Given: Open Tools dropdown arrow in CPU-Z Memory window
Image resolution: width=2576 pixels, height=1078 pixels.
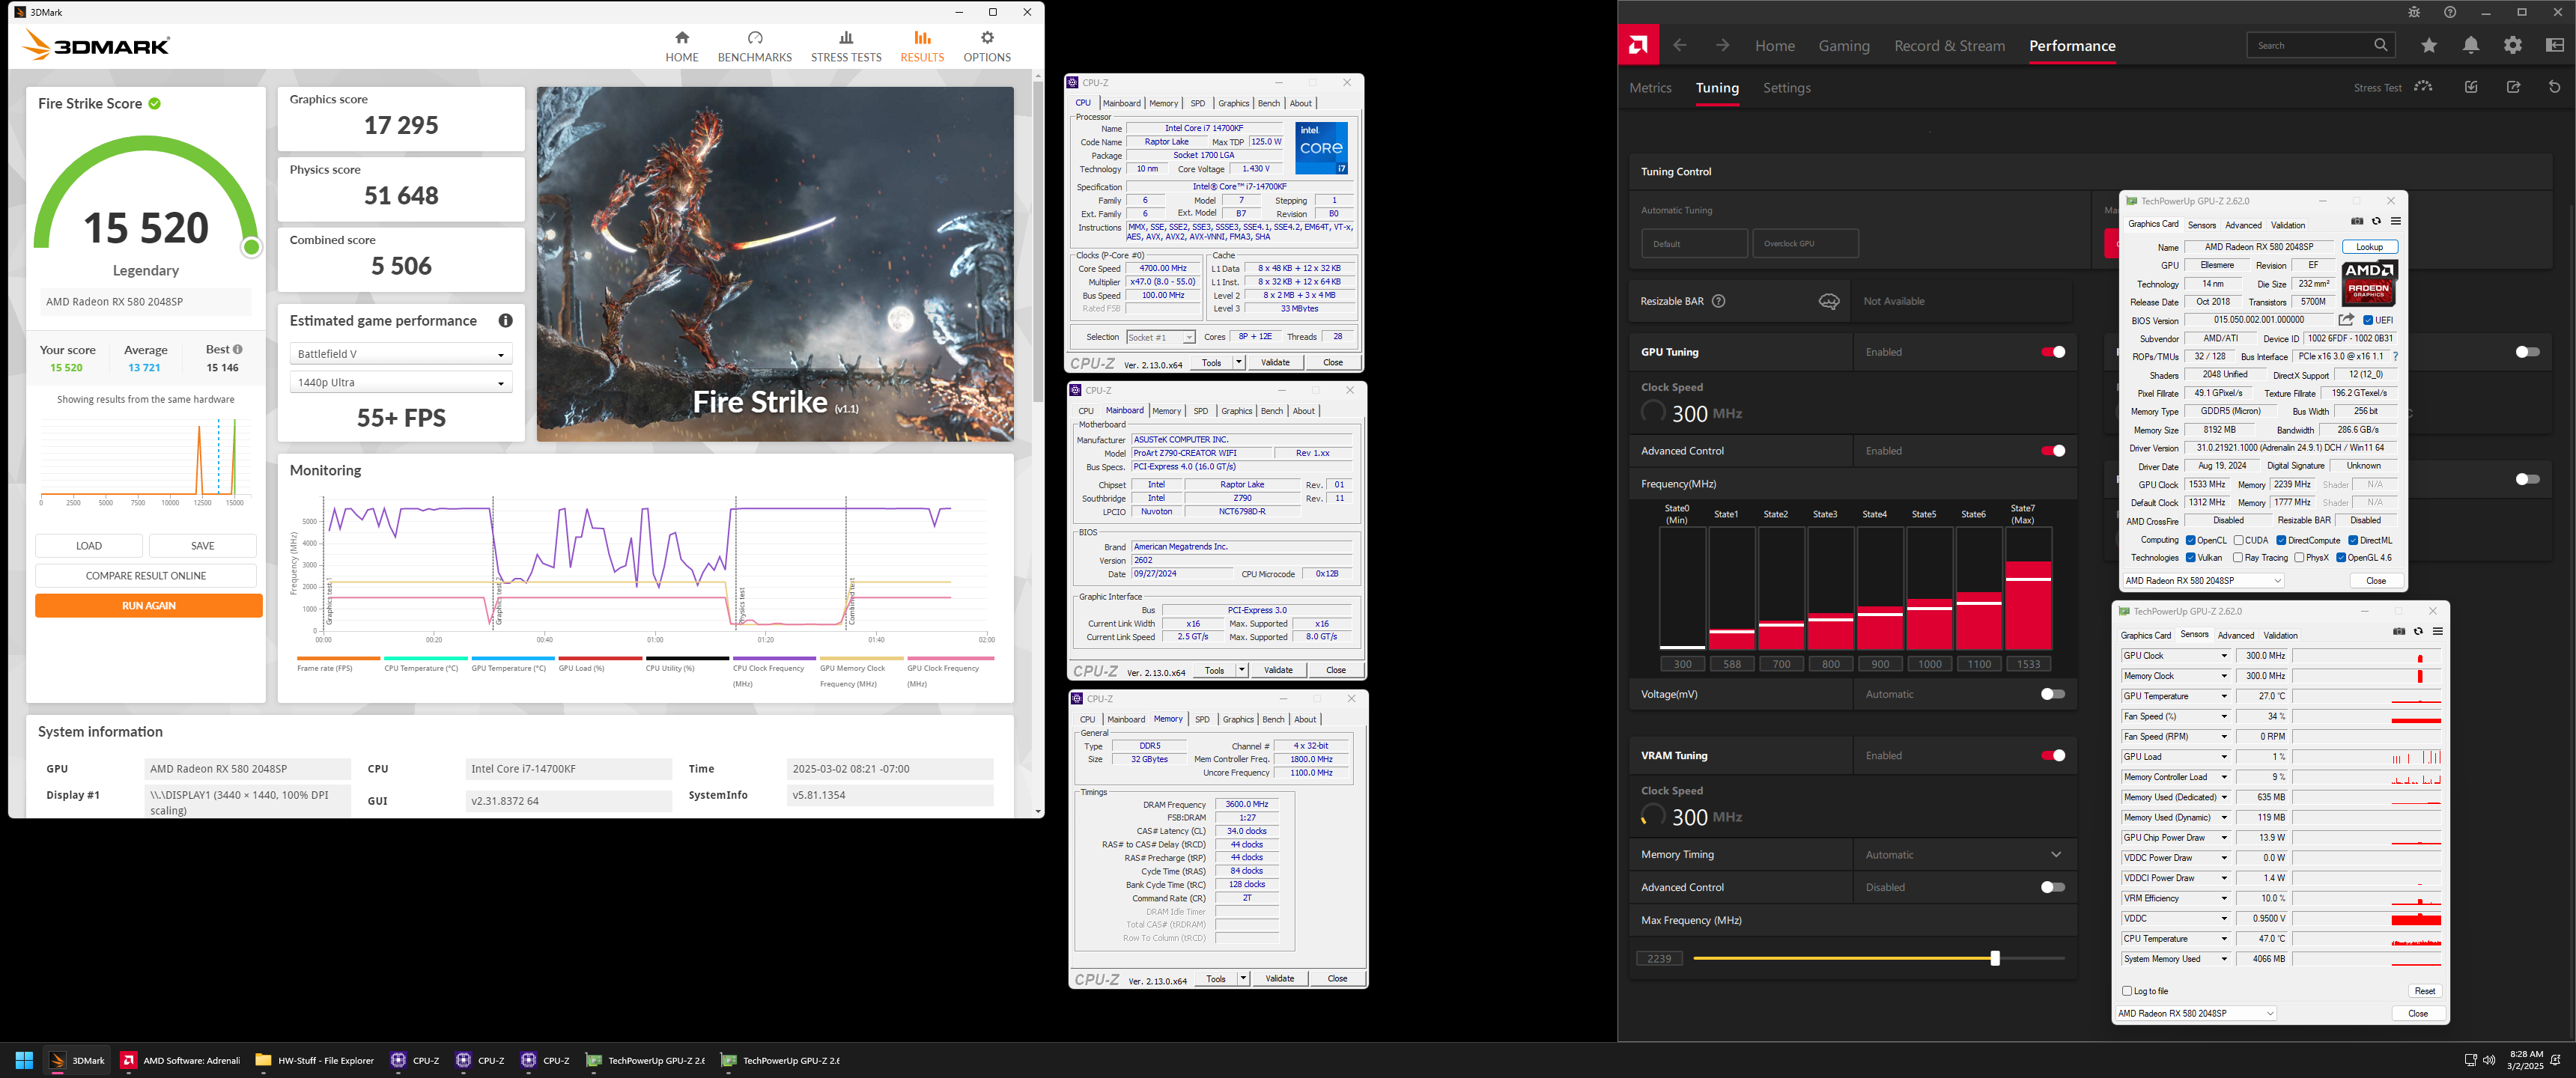Looking at the screenshot, I should click(1243, 978).
